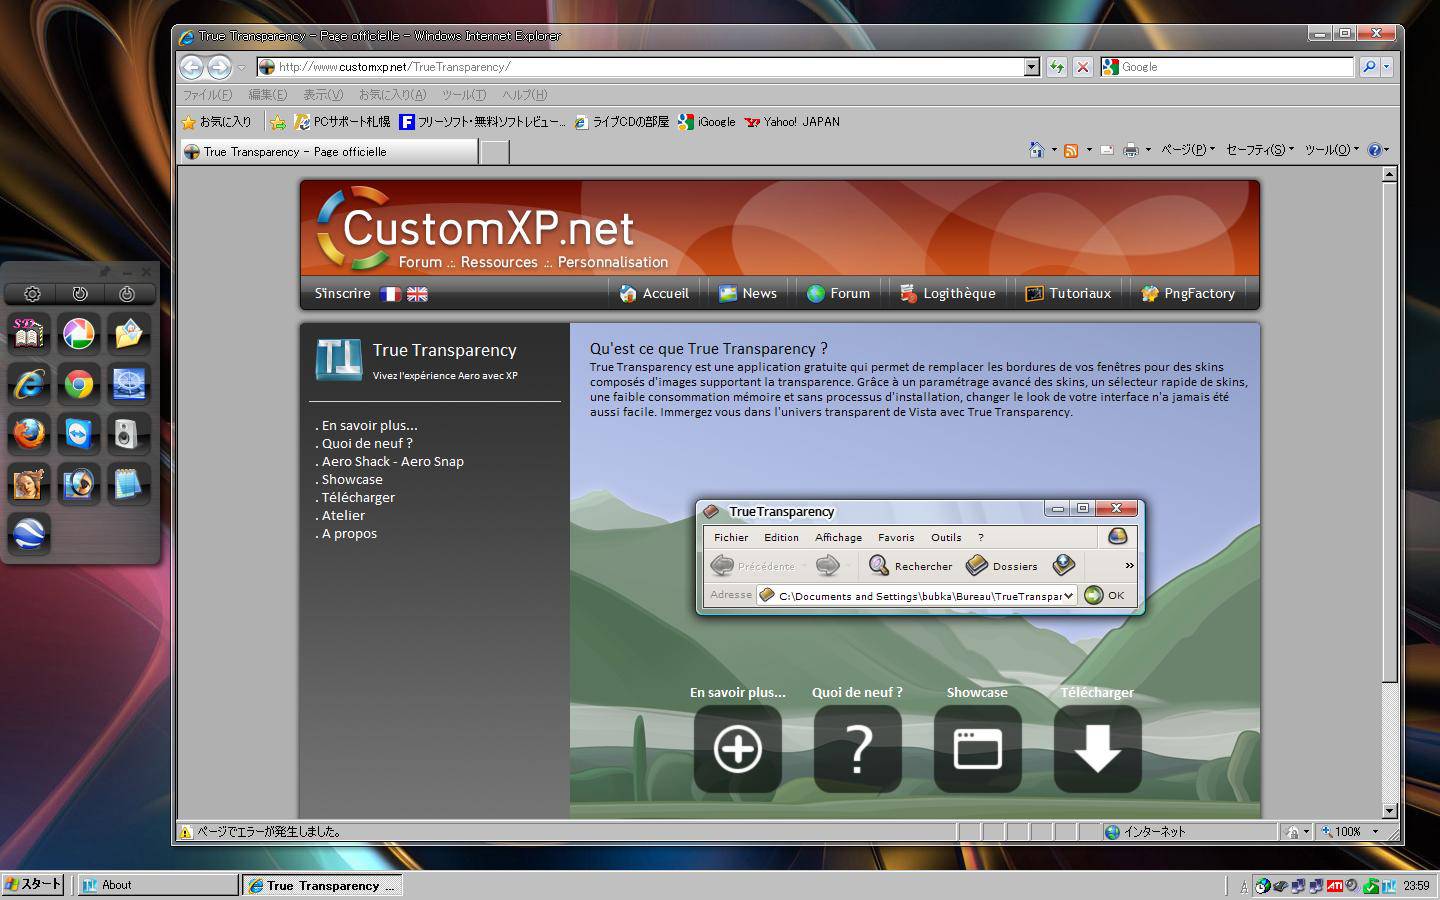Image resolution: width=1440 pixels, height=900 pixels.
Task: Open the ページ(P) dropdown menu
Action: tap(1188, 150)
